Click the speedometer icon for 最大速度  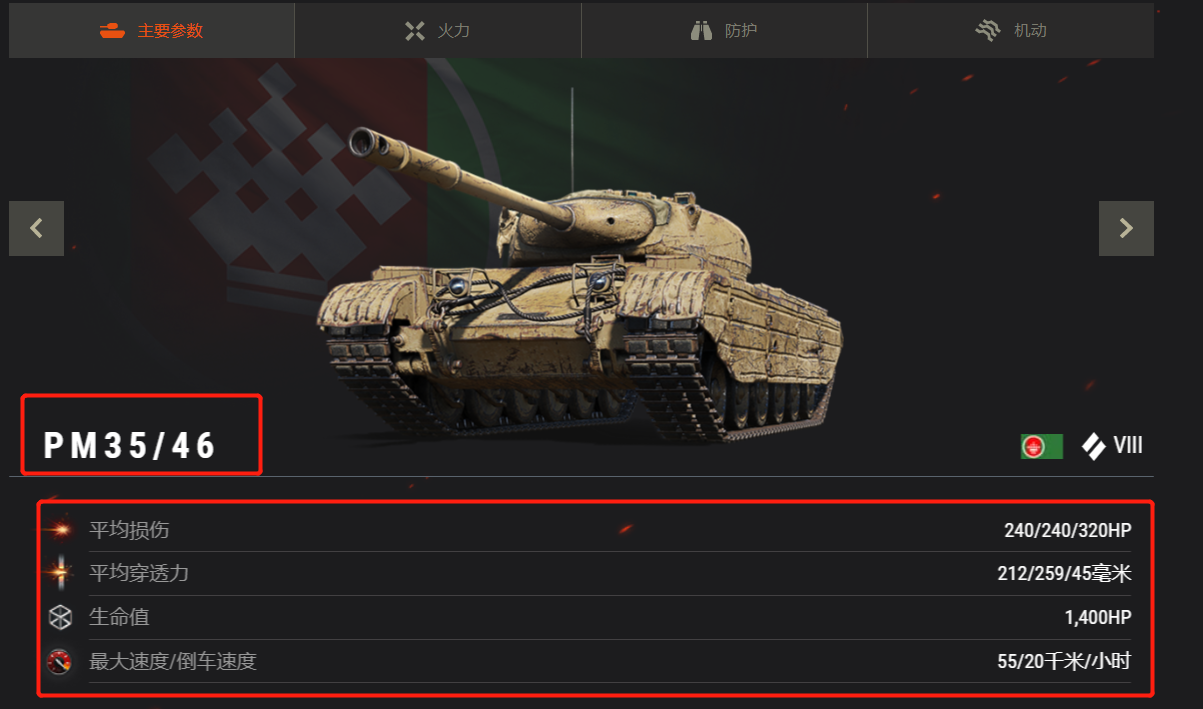[61, 661]
